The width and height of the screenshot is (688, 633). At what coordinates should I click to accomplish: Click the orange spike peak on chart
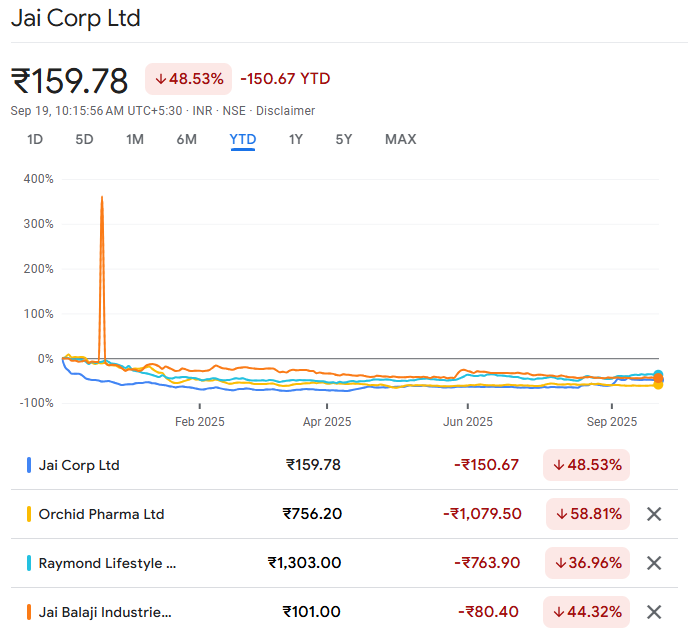102,197
